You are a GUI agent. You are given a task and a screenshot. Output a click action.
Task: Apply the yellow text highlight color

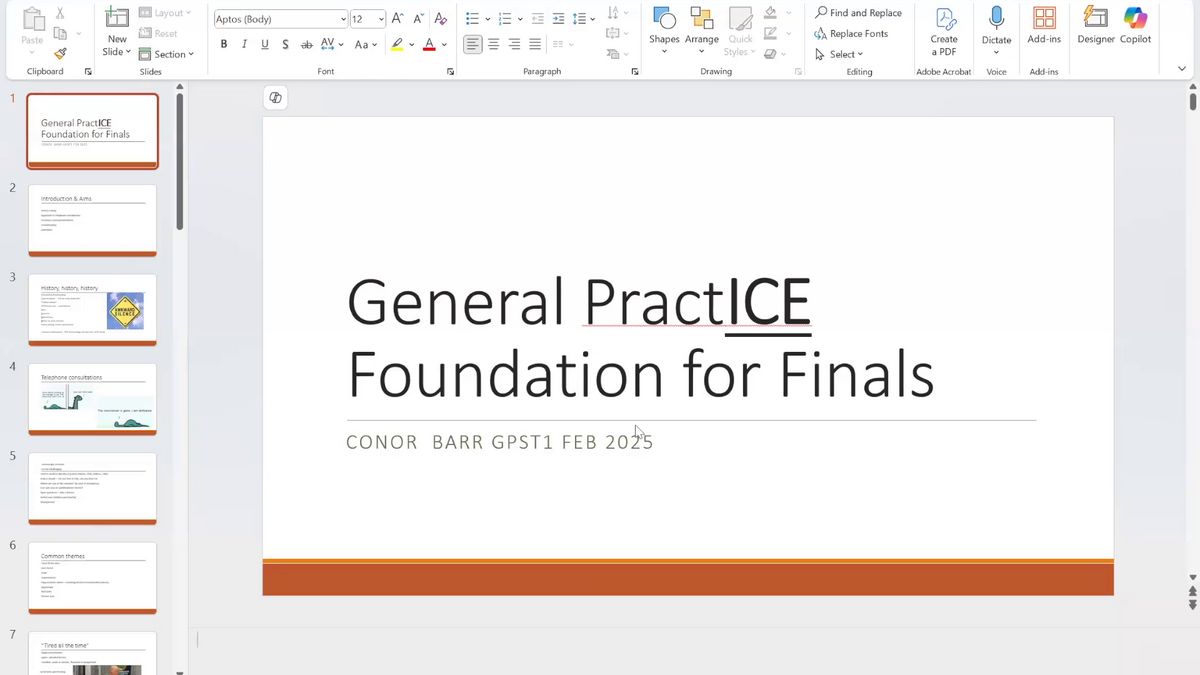(x=397, y=44)
